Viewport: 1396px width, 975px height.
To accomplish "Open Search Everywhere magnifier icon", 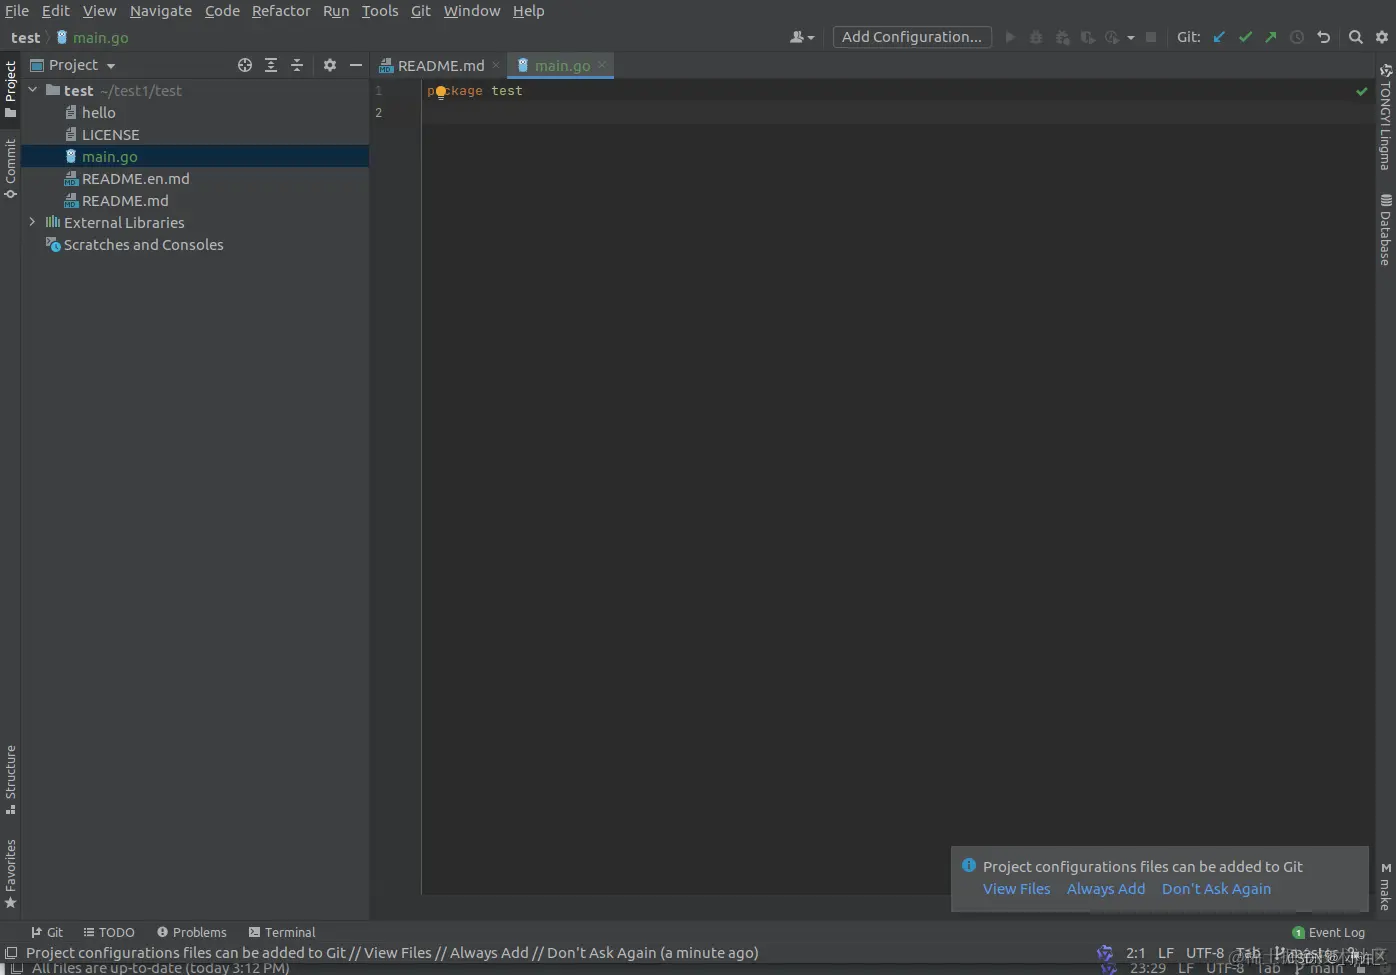I will (x=1355, y=37).
